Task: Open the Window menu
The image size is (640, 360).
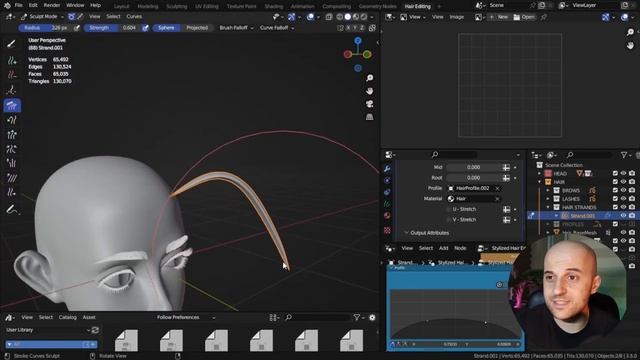Action: point(75,5)
